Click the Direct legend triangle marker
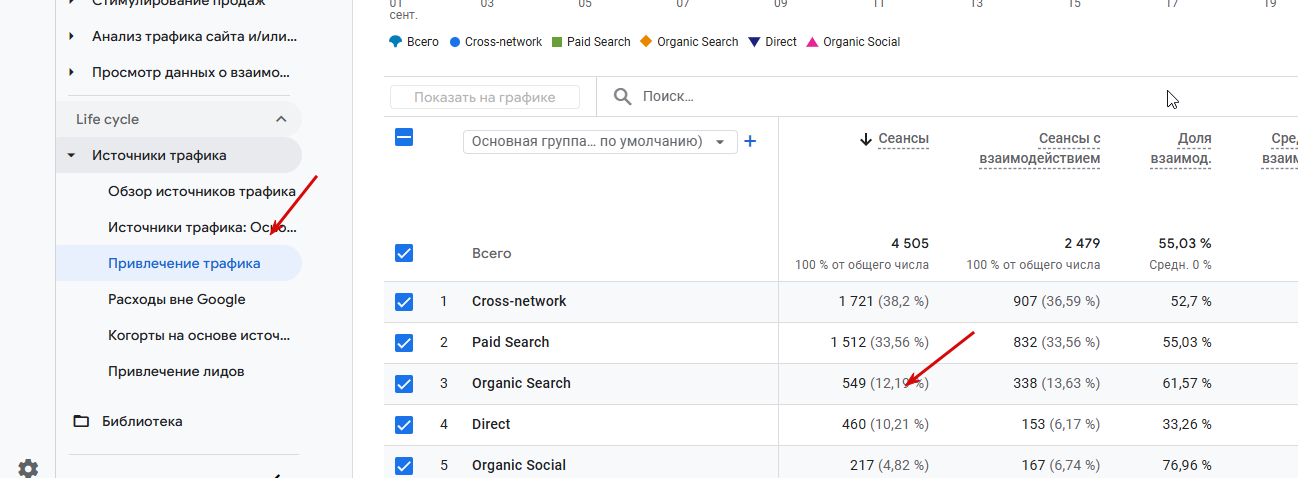1298x478 pixels. coord(754,42)
